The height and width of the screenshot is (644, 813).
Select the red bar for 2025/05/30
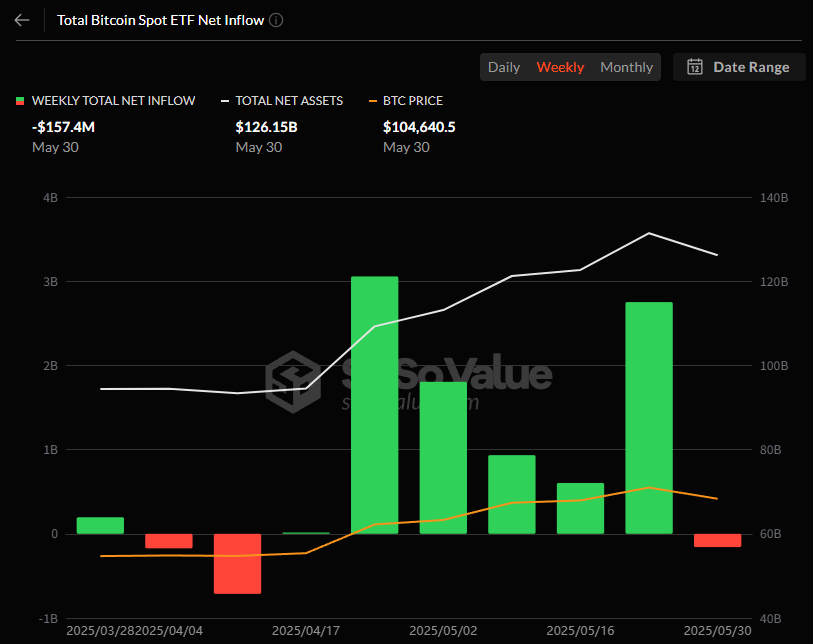[x=718, y=540]
